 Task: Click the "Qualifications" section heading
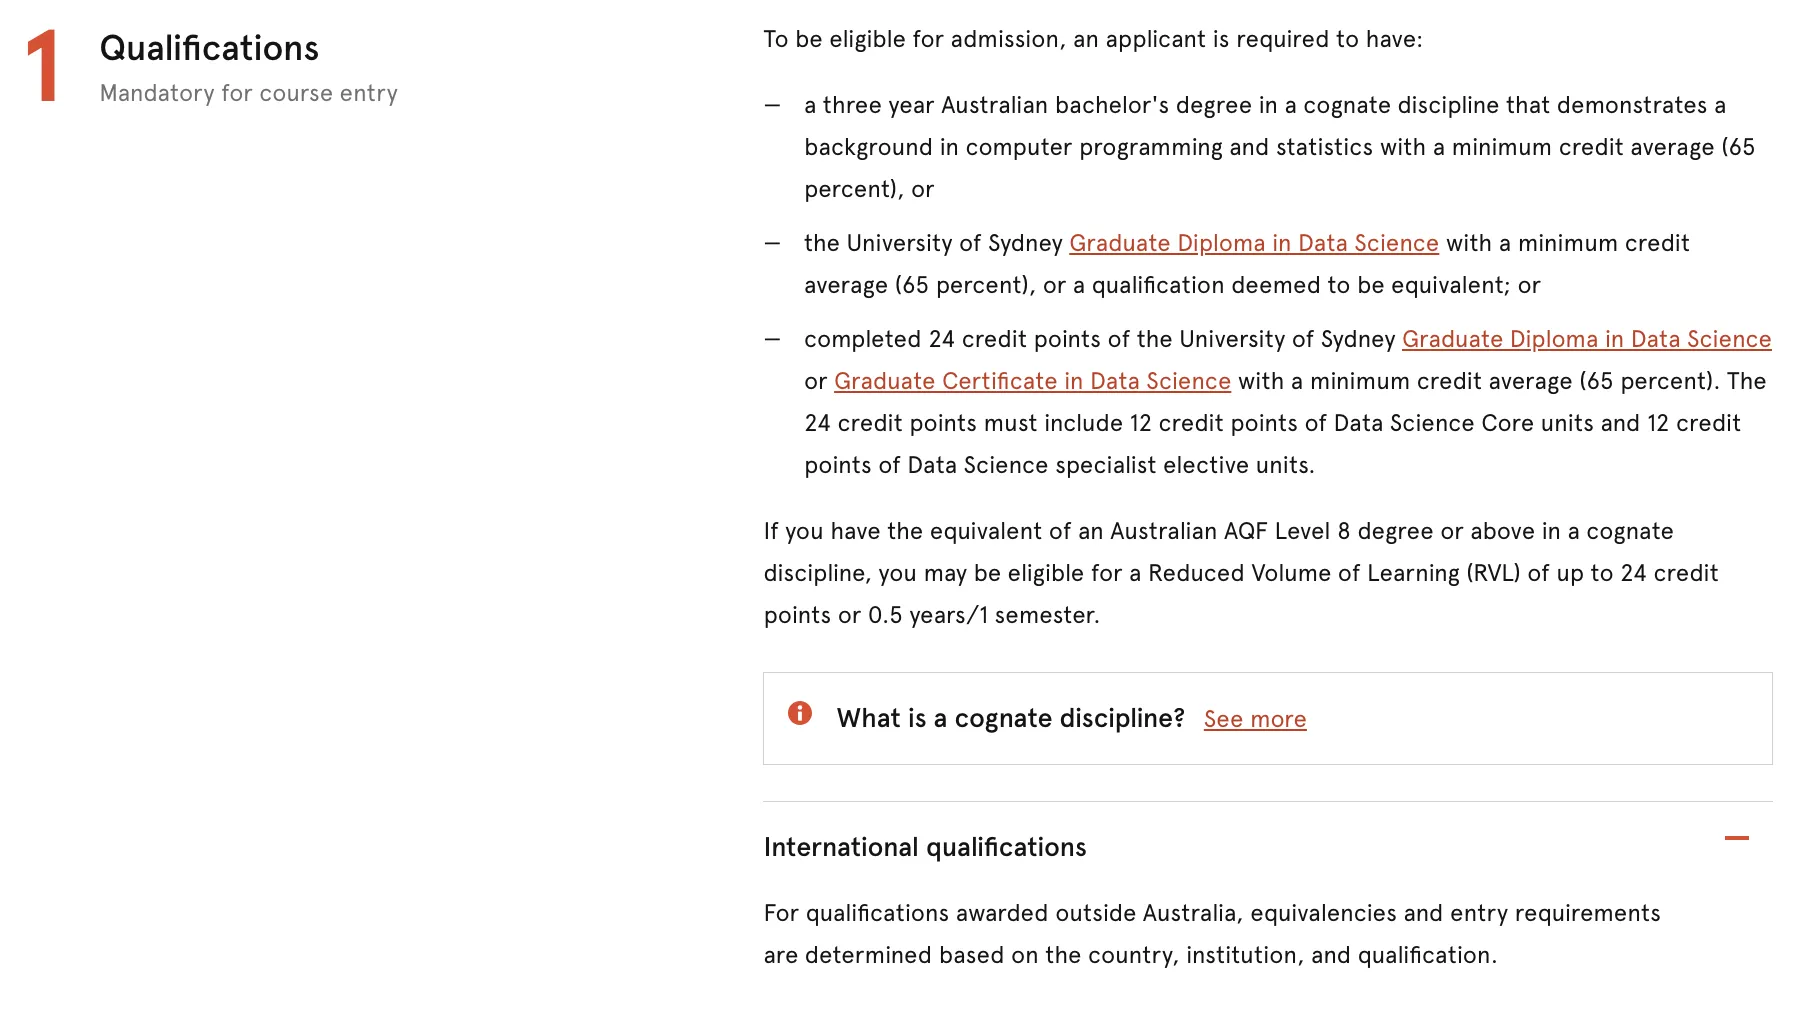pyautogui.click(x=209, y=48)
